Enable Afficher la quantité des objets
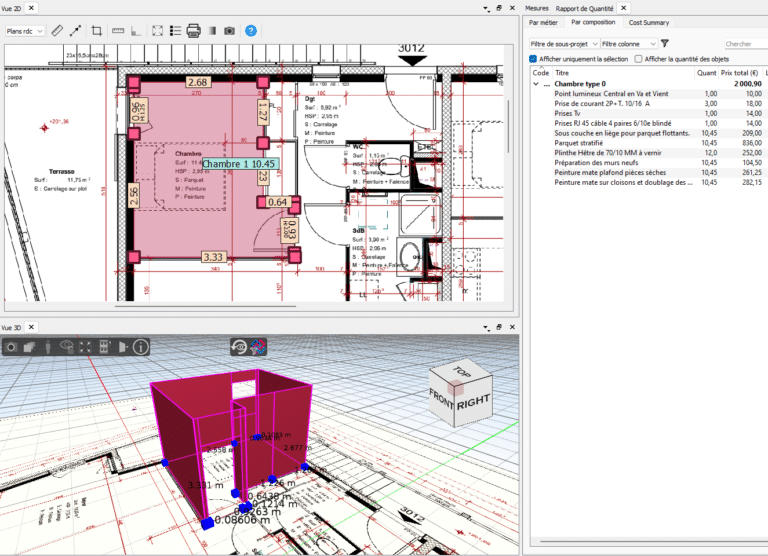The image size is (768, 556). (x=639, y=59)
